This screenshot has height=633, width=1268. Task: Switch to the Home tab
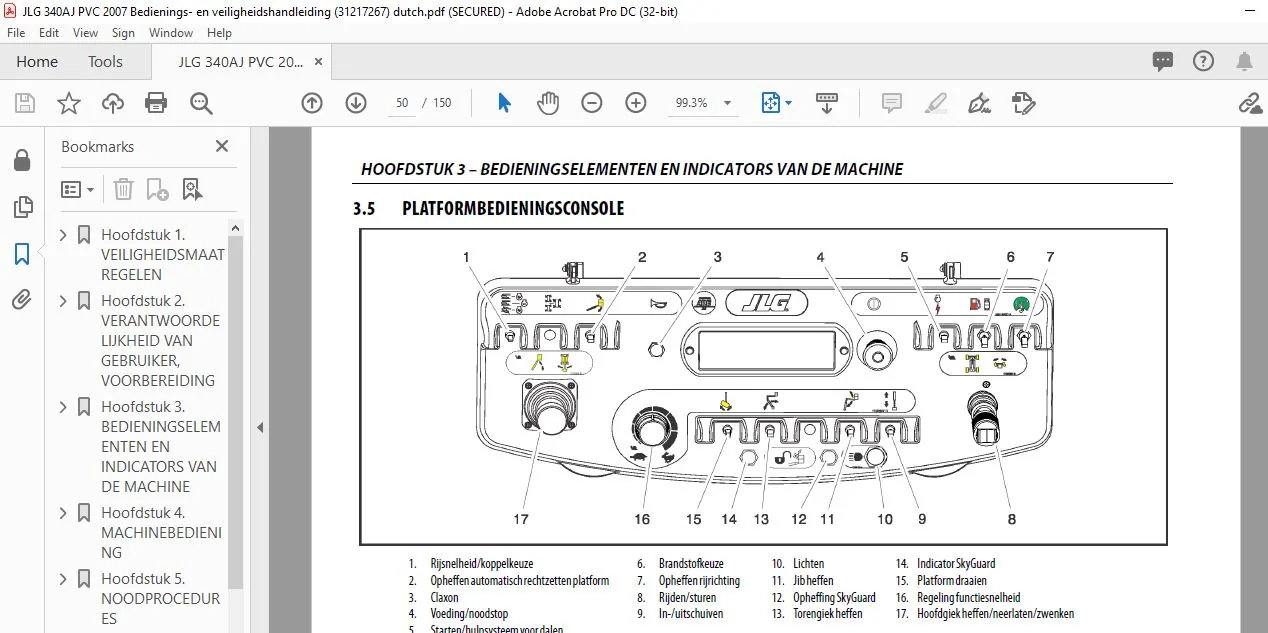tap(37, 62)
